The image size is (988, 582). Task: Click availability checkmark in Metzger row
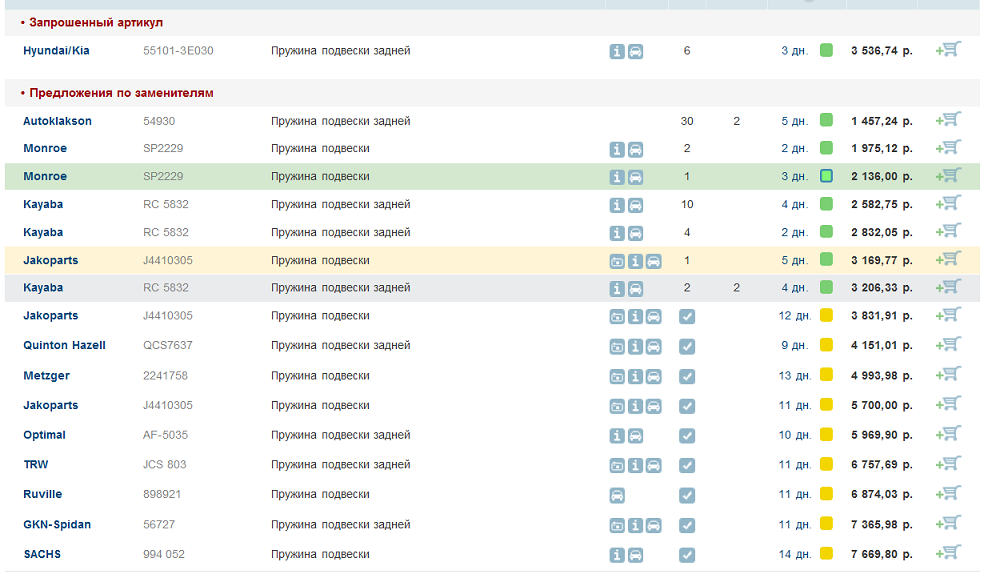tap(687, 377)
